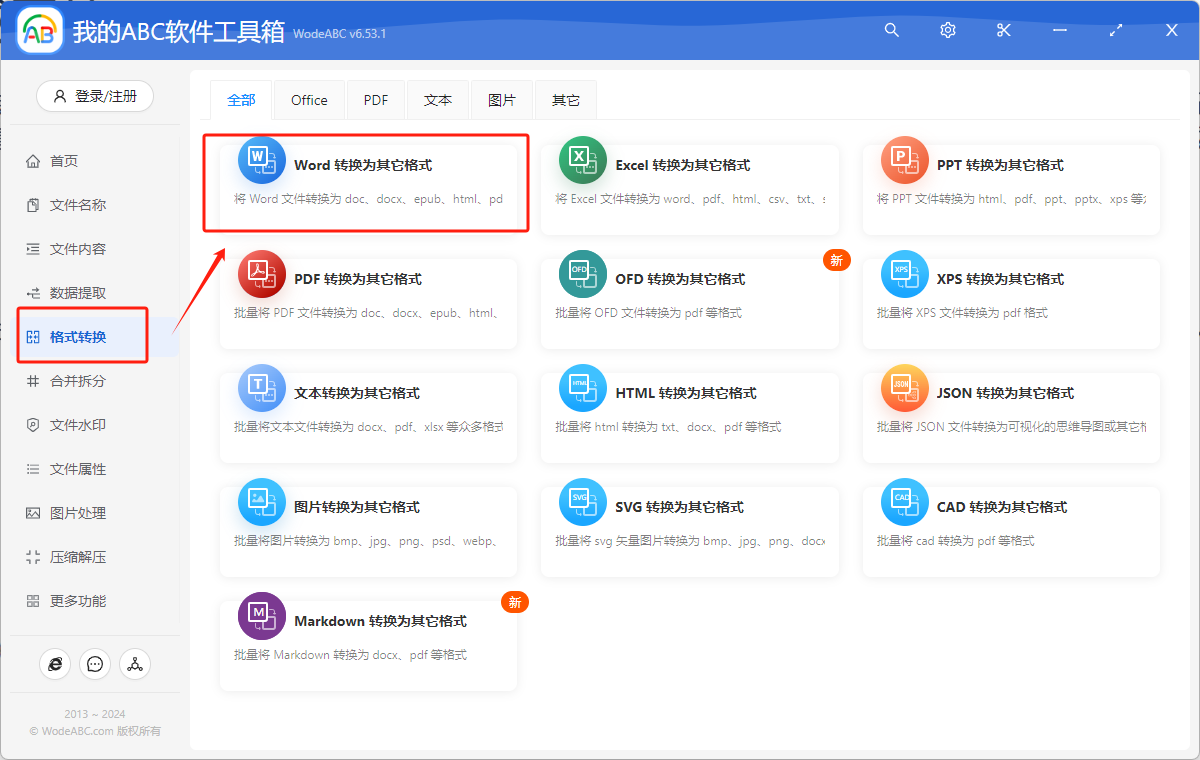
Task: Click the share network icon
Action: (x=135, y=663)
